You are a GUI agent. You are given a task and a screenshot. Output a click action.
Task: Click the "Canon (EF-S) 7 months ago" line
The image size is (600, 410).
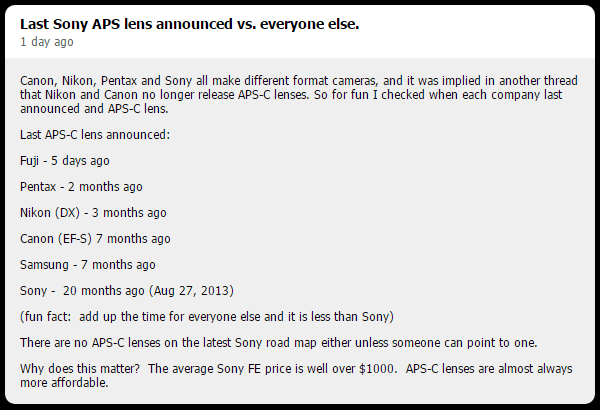coord(95,239)
